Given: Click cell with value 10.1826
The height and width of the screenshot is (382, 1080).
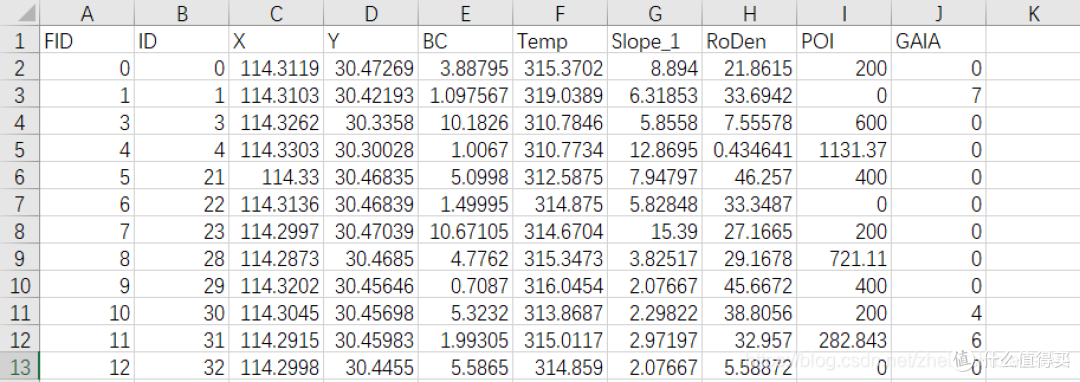Looking at the screenshot, I should 466,123.
